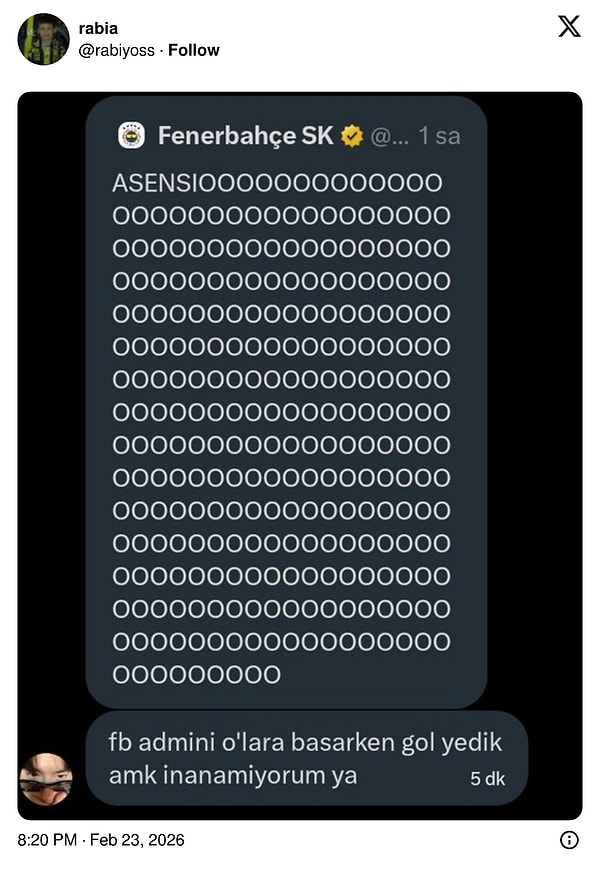The height and width of the screenshot is (870, 600).
Task: Click the truncated @... handle
Action: (x=390, y=136)
